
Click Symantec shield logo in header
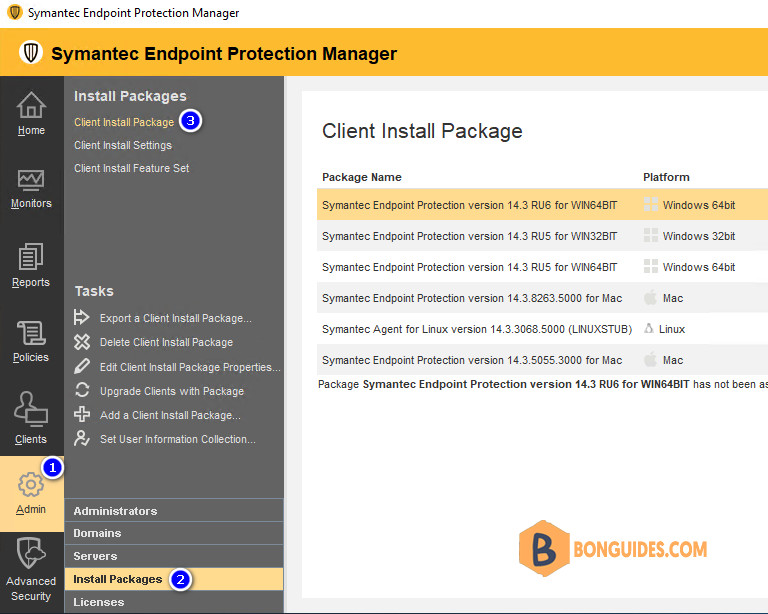(x=31, y=52)
